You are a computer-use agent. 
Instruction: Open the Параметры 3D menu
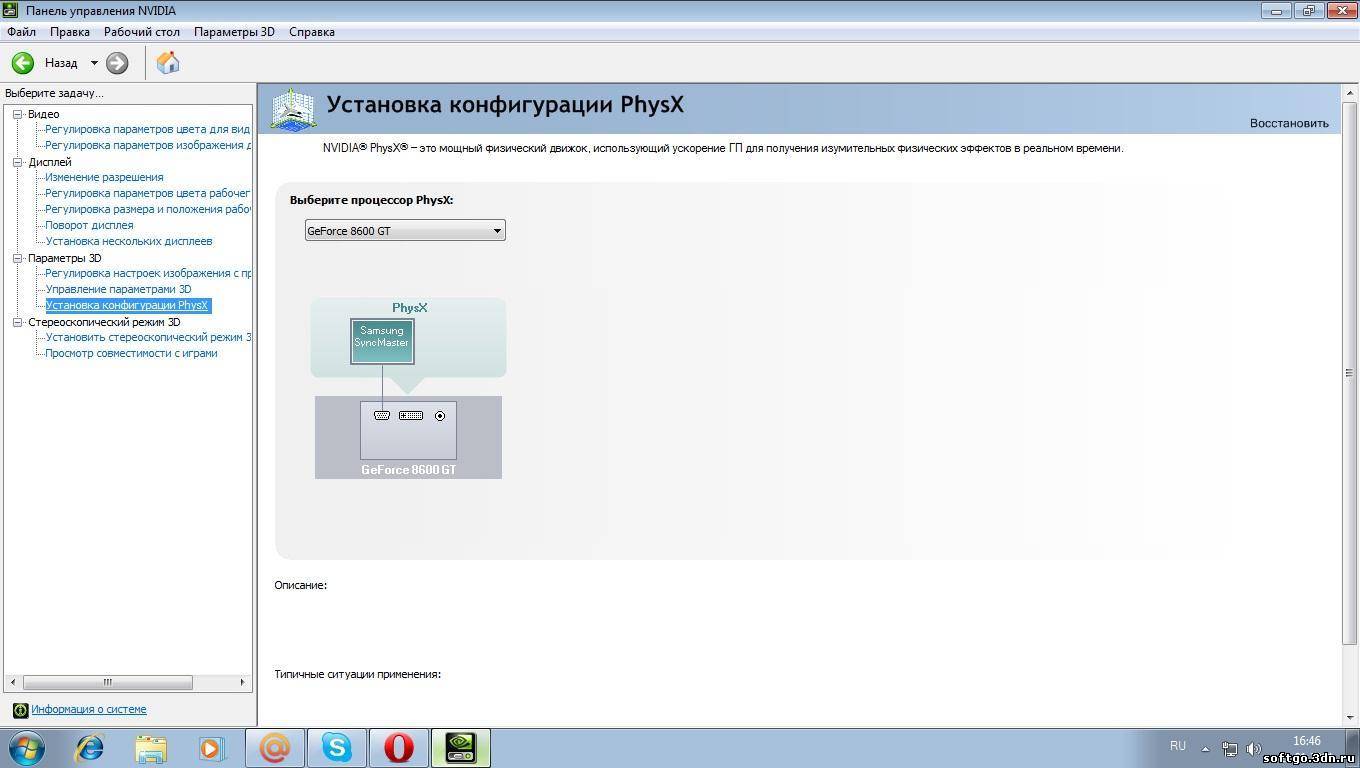234,32
